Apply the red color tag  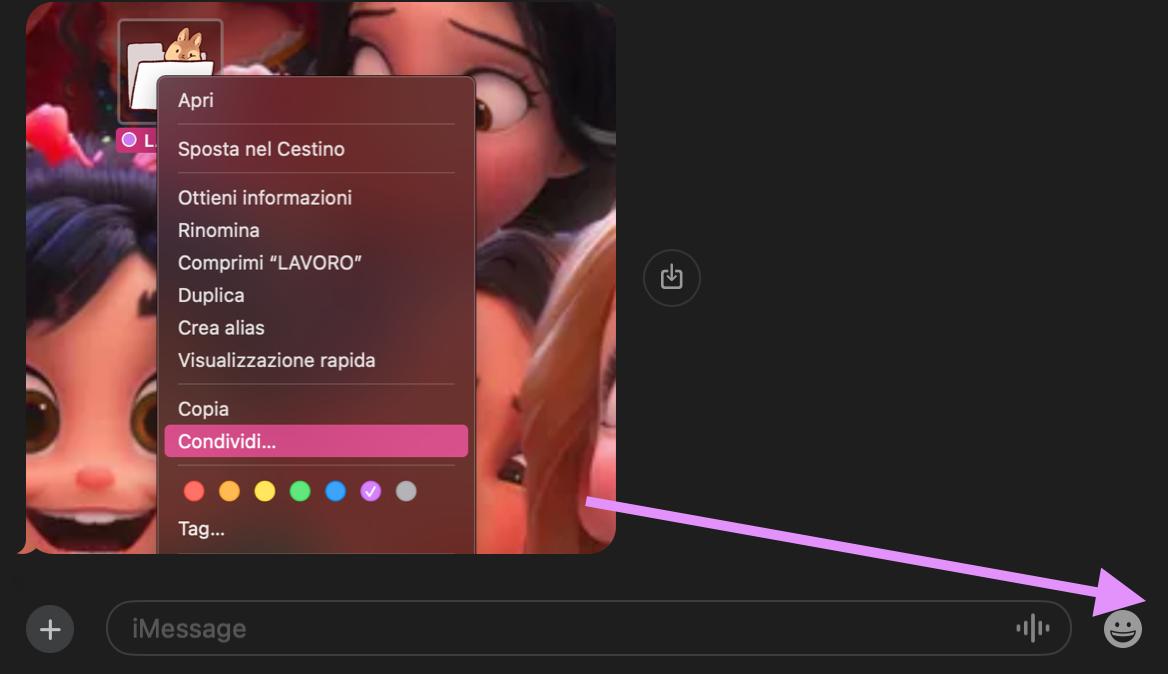click(x=194, y=491)
